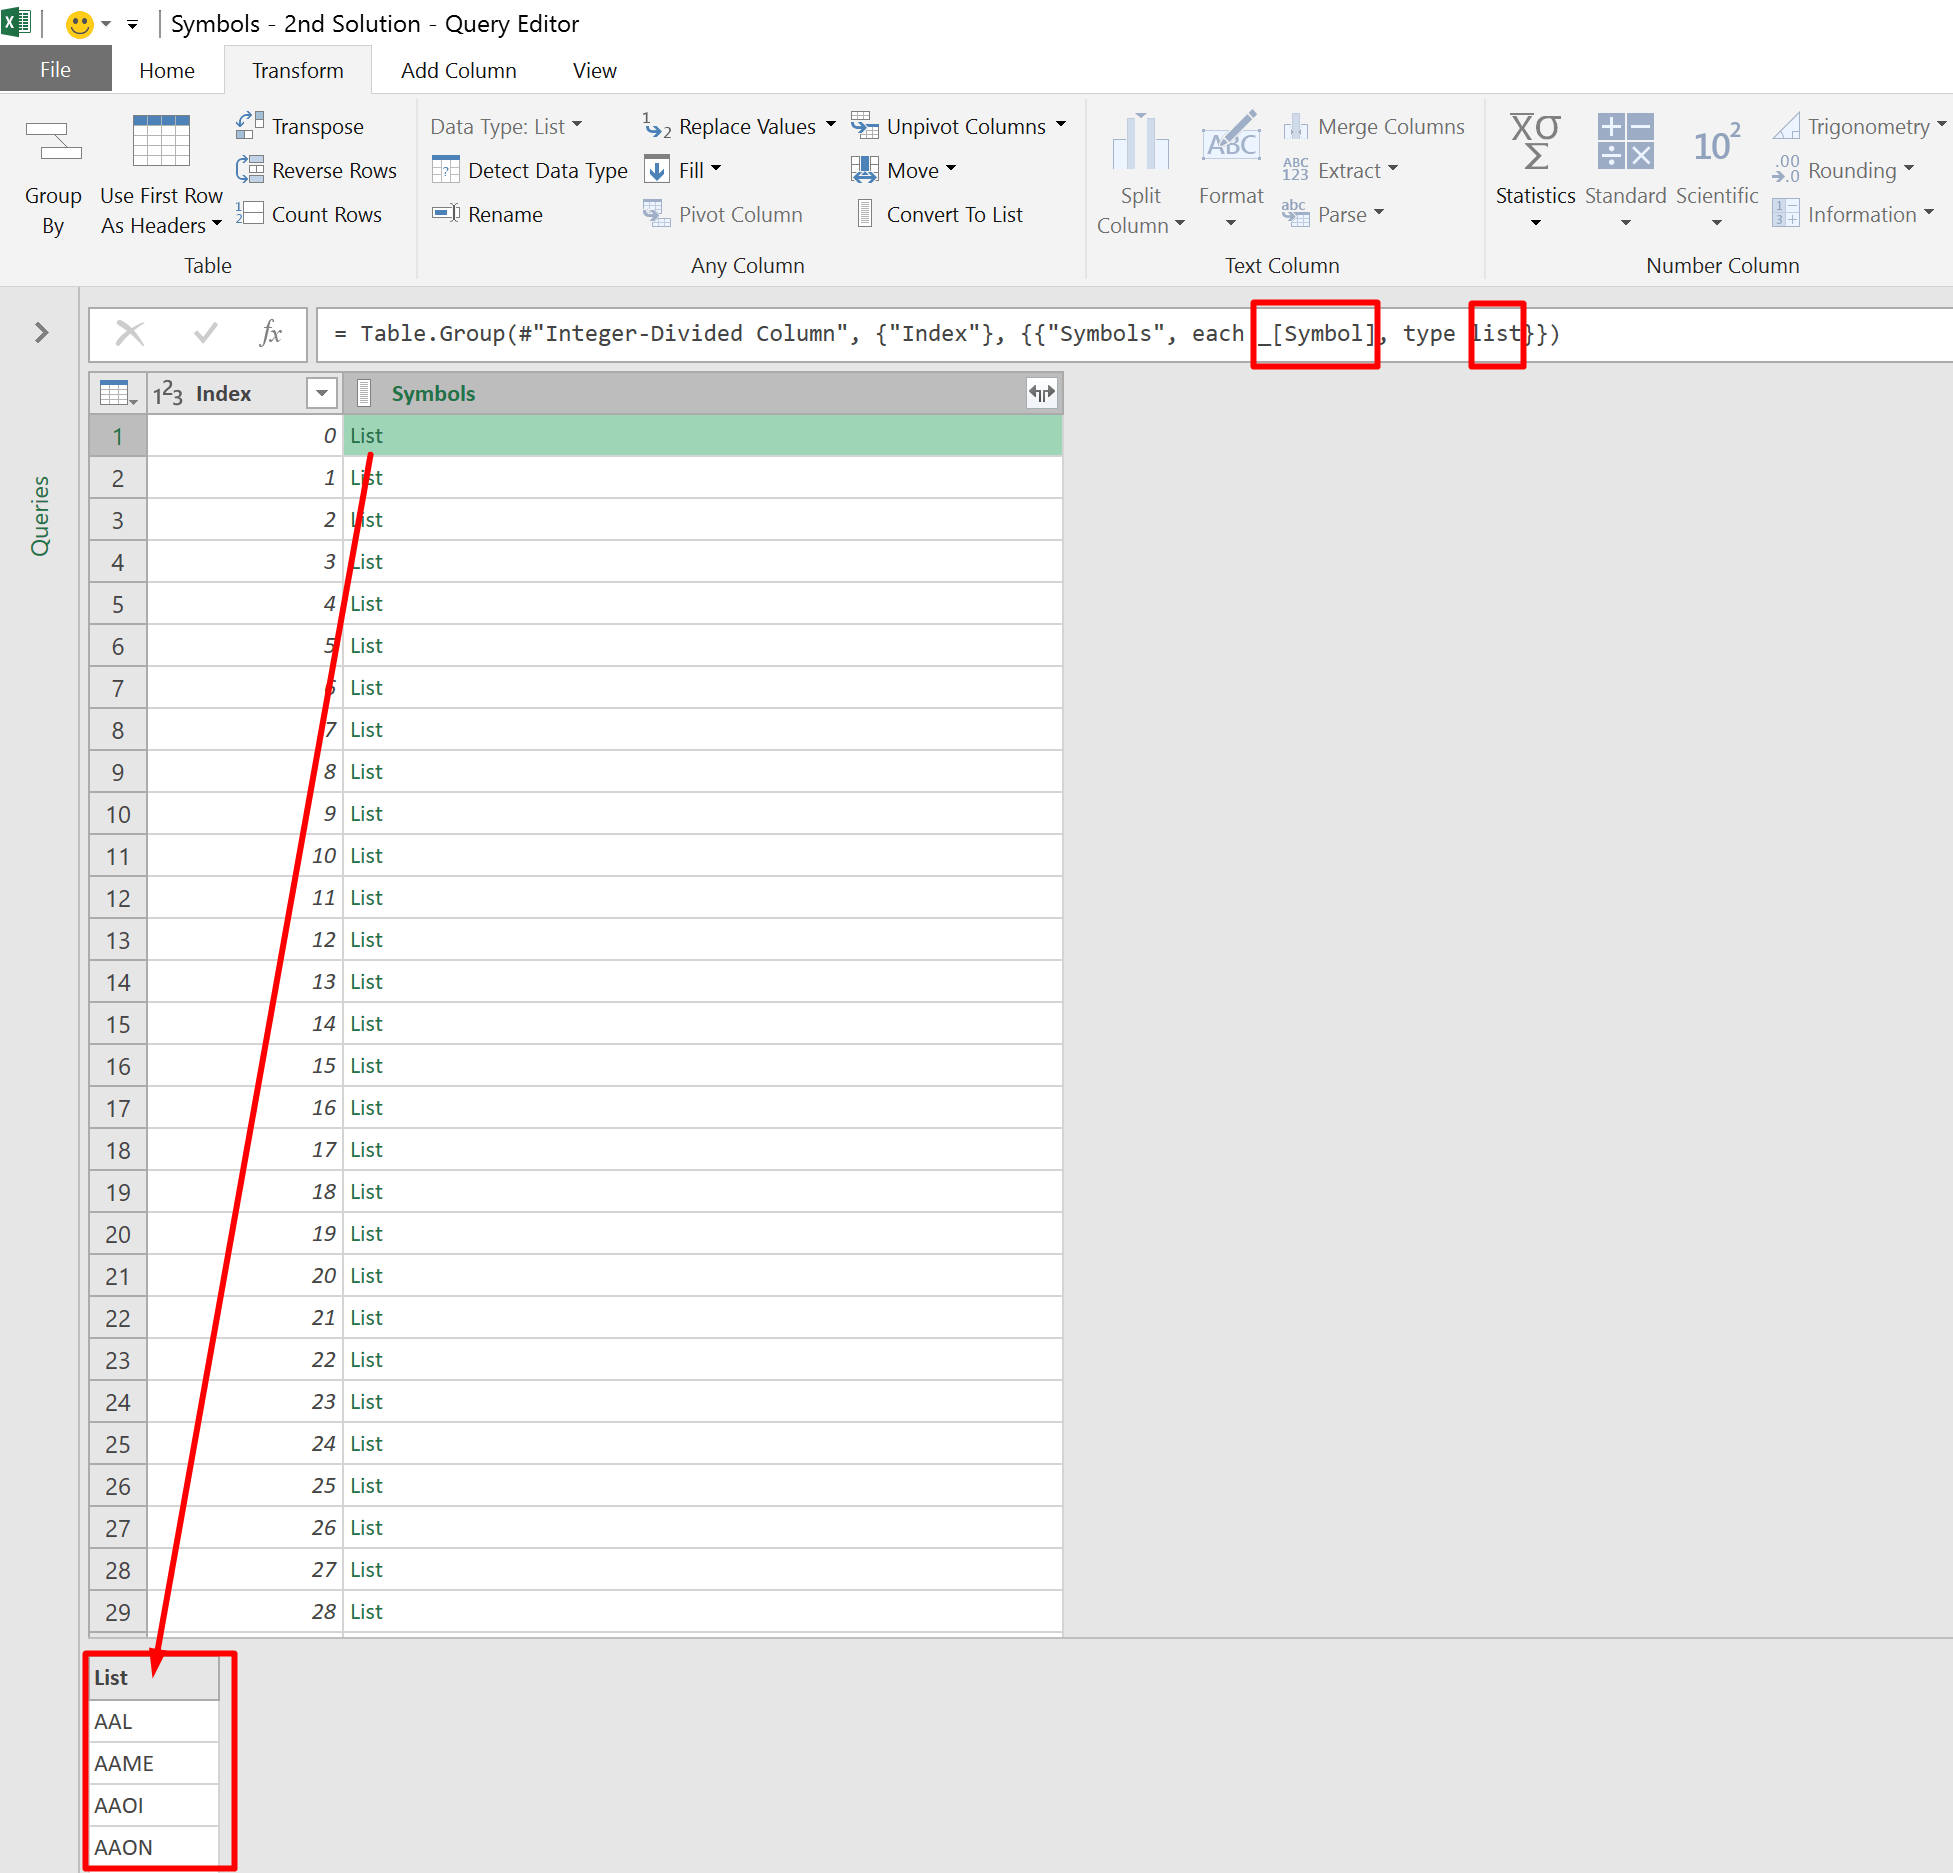Click the Queries pane label
Screen dimensions: 1953x1873
click(40, 515)
